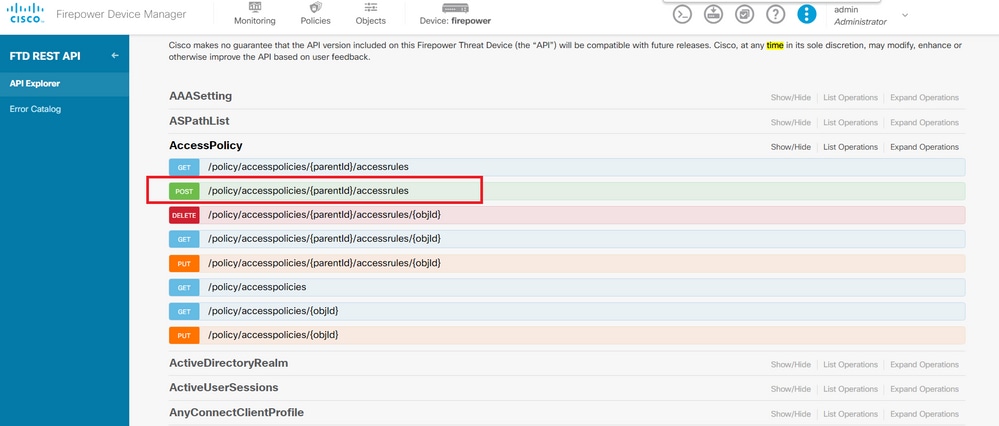
Task: Open the CLI console icon
Action: click(x=683, y=14)
